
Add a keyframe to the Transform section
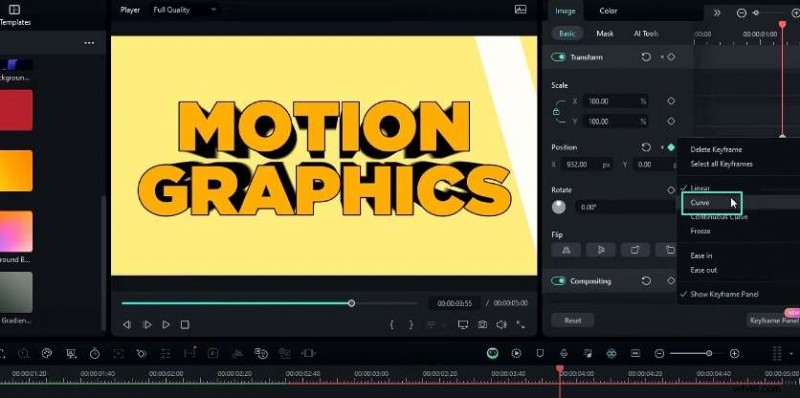pyautogui.click(x=671, y=57)
